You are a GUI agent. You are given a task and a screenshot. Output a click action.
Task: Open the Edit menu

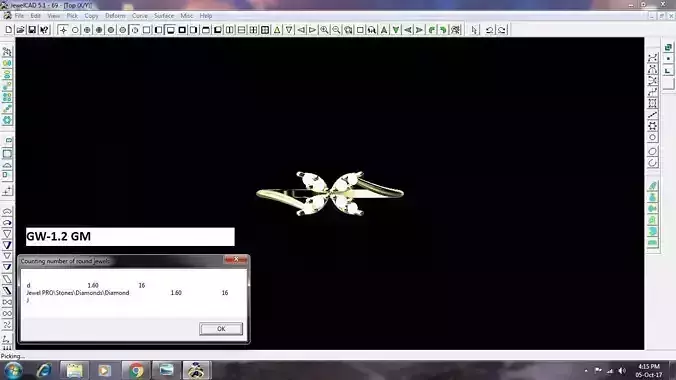(35, 16)
